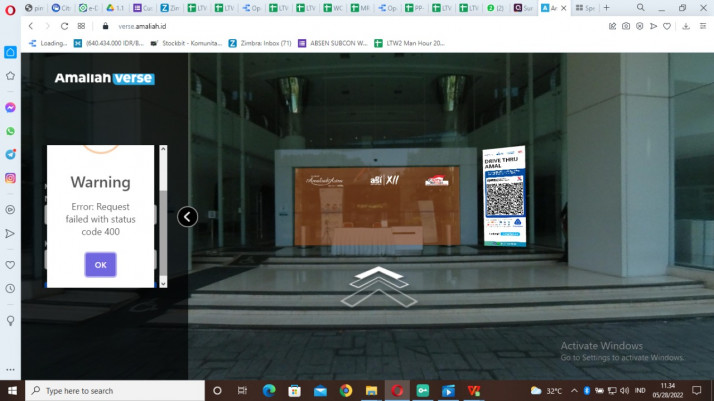Click OK in the Warning dialog
This screenshot has height=401, width=714.
100,265
